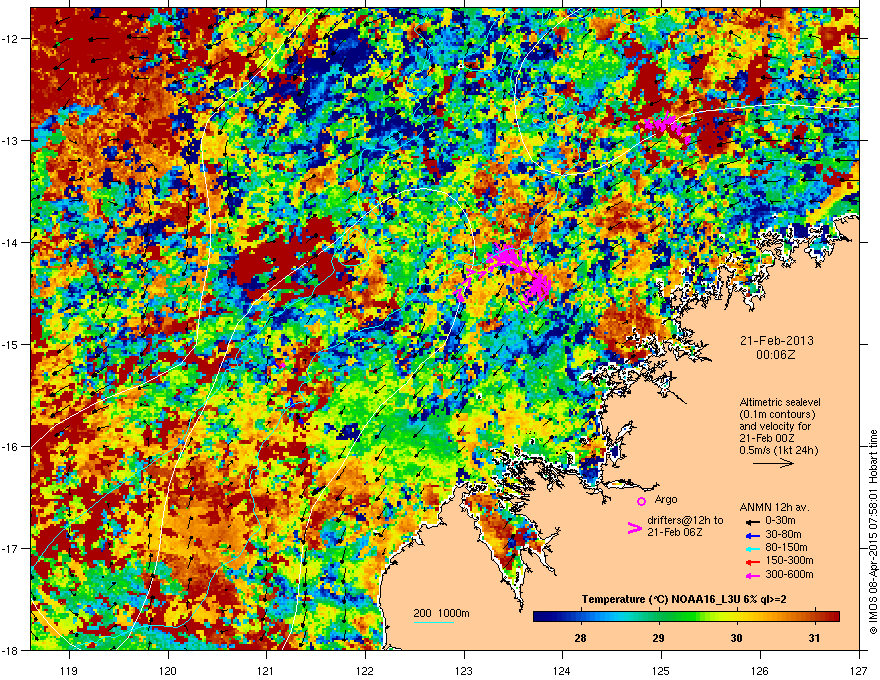
Task: Click the latitude axis label '-12'
Action: [10, 39]
